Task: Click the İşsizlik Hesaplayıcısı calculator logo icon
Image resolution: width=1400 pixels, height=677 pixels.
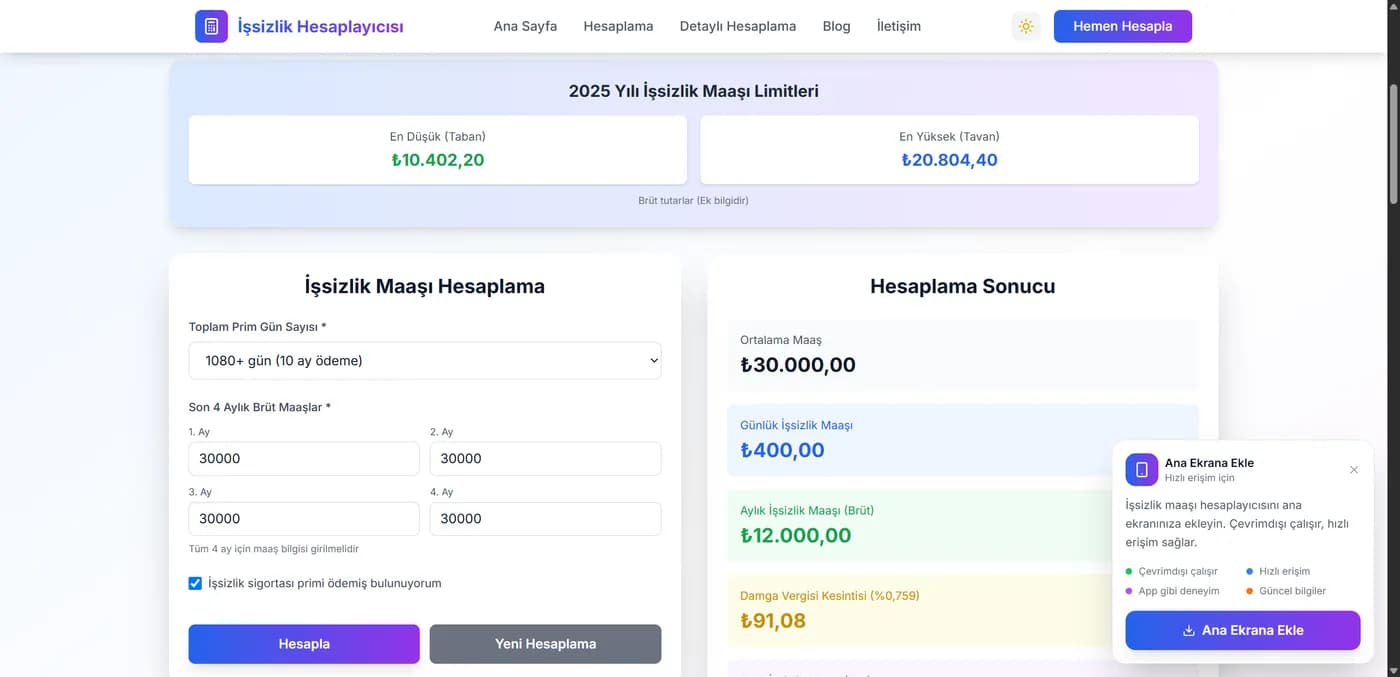Action: pos(211,26)
